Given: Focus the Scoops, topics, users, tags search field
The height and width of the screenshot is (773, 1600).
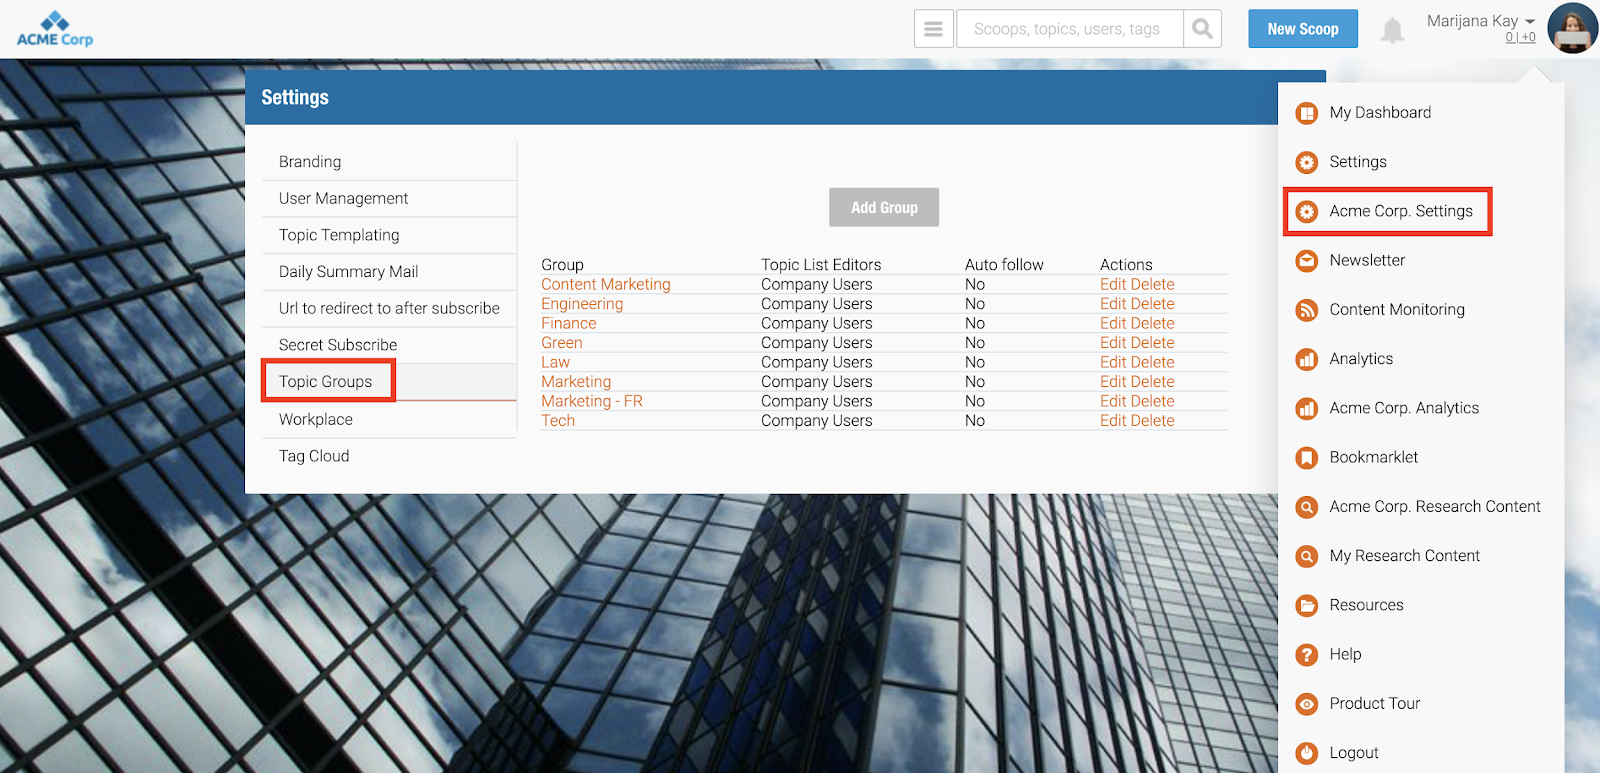Looking at the screenshot, I should (x=1070, y=29).
